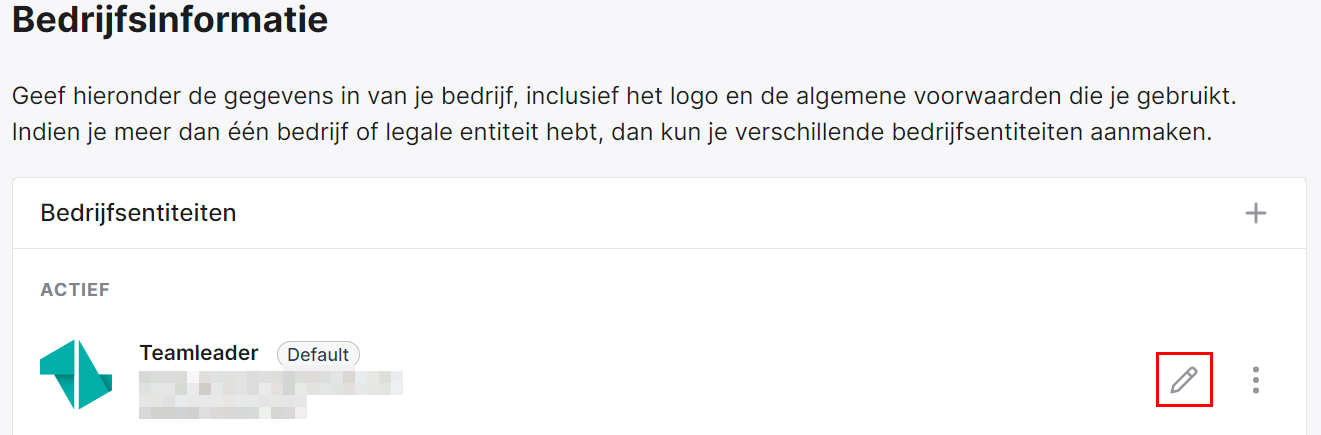Viewport: 1321px width, 435px height.
Task: Click the second blurred address line
Action: pos(222,408)
